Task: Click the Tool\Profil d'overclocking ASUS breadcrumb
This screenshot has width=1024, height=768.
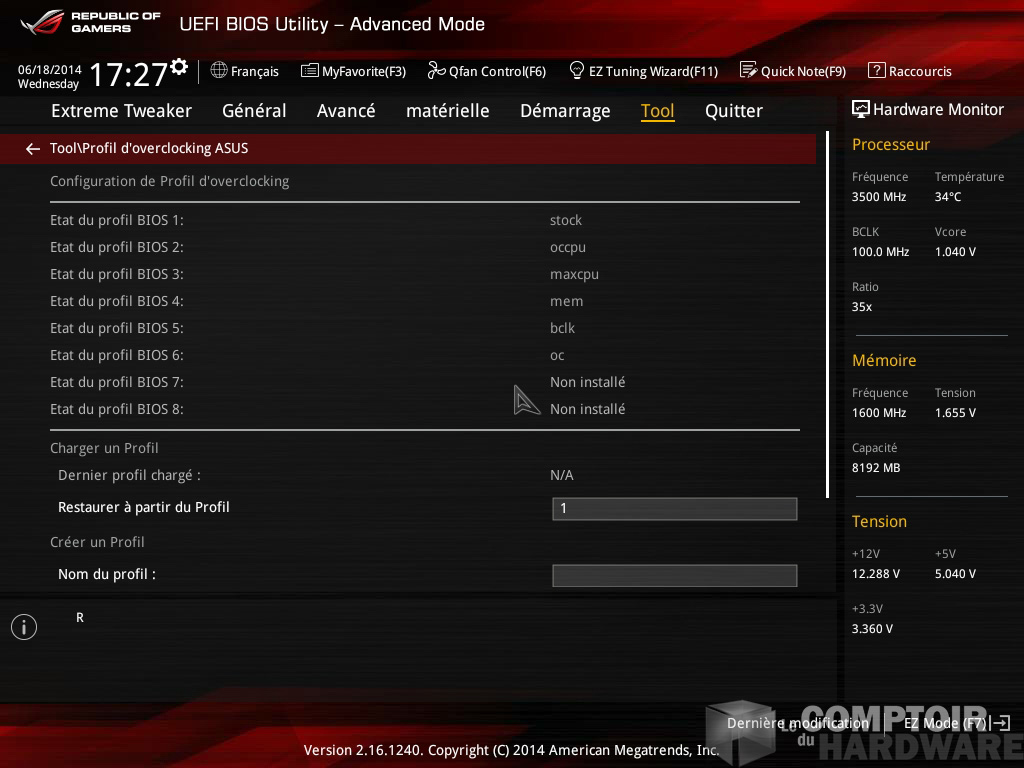Action: pyautogui.click(x=149, y=148)
